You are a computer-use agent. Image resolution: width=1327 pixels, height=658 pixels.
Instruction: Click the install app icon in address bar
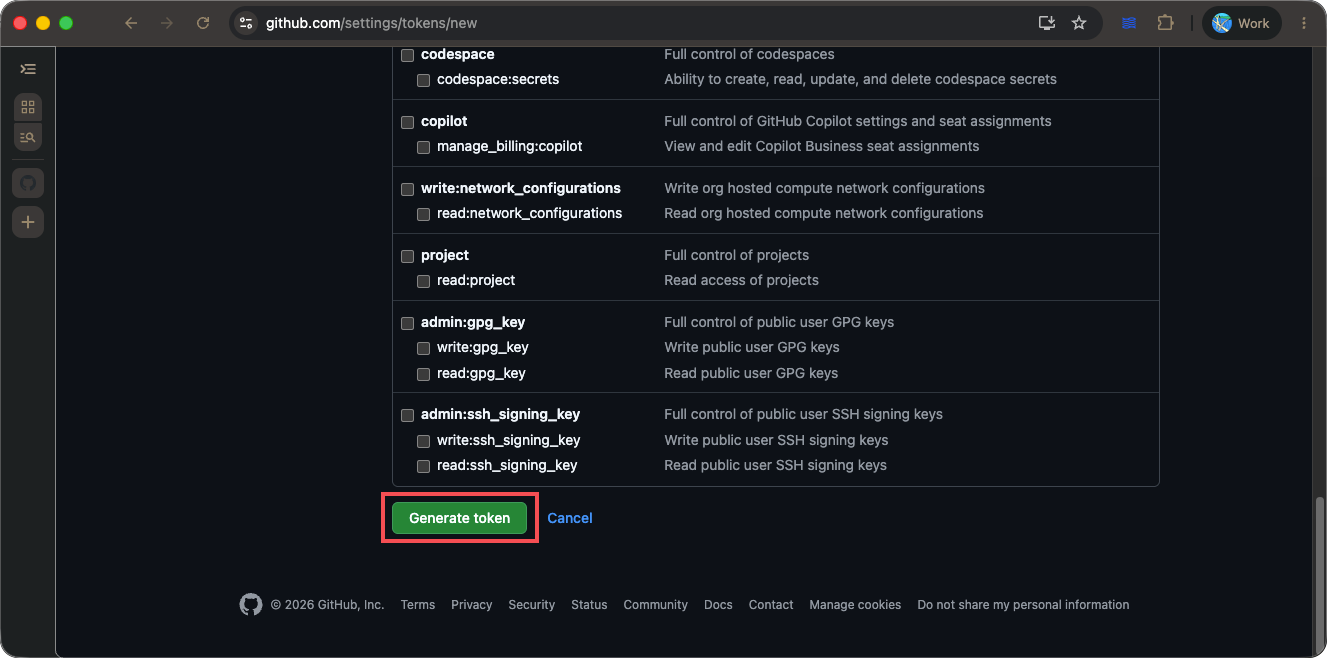[1047, 23]
